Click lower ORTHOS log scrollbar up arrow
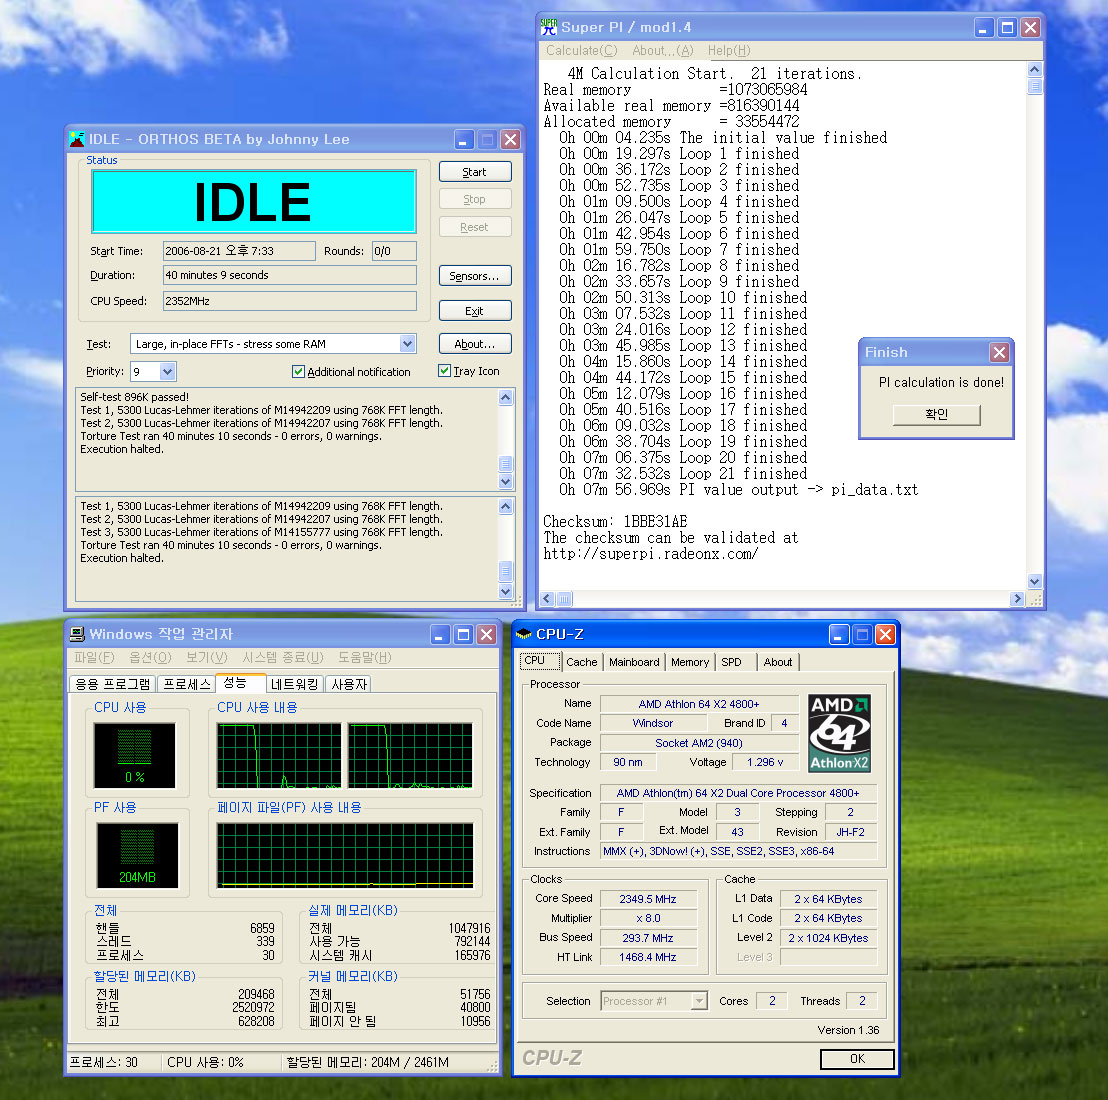 coord(505,506)
